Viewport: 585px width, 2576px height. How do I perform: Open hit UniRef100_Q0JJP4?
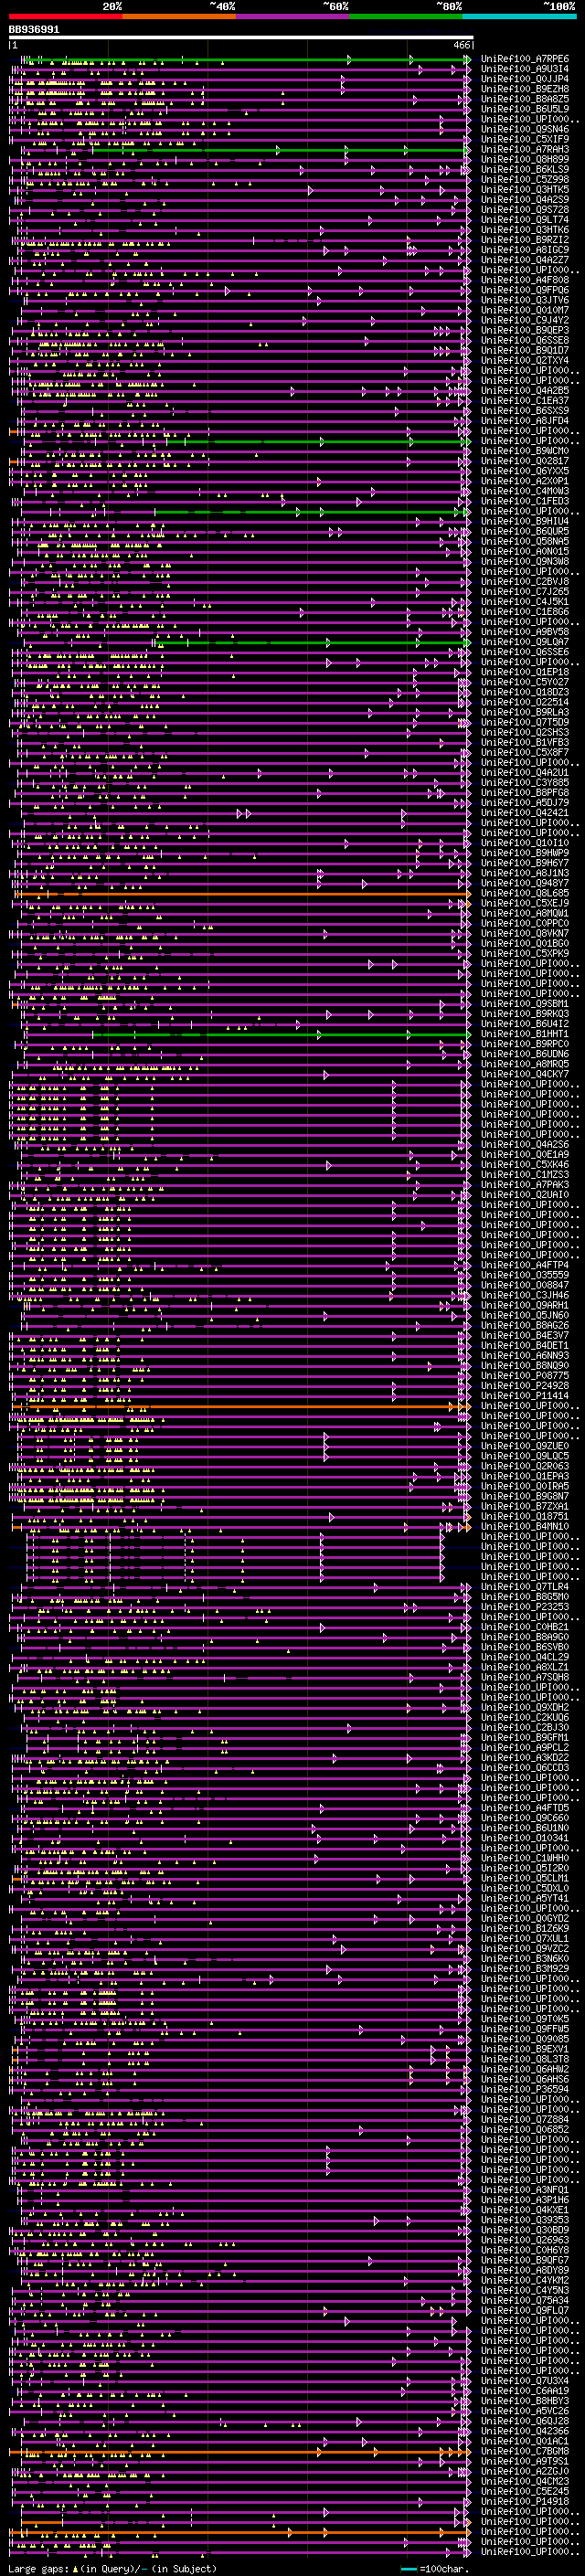click(524, 79)
